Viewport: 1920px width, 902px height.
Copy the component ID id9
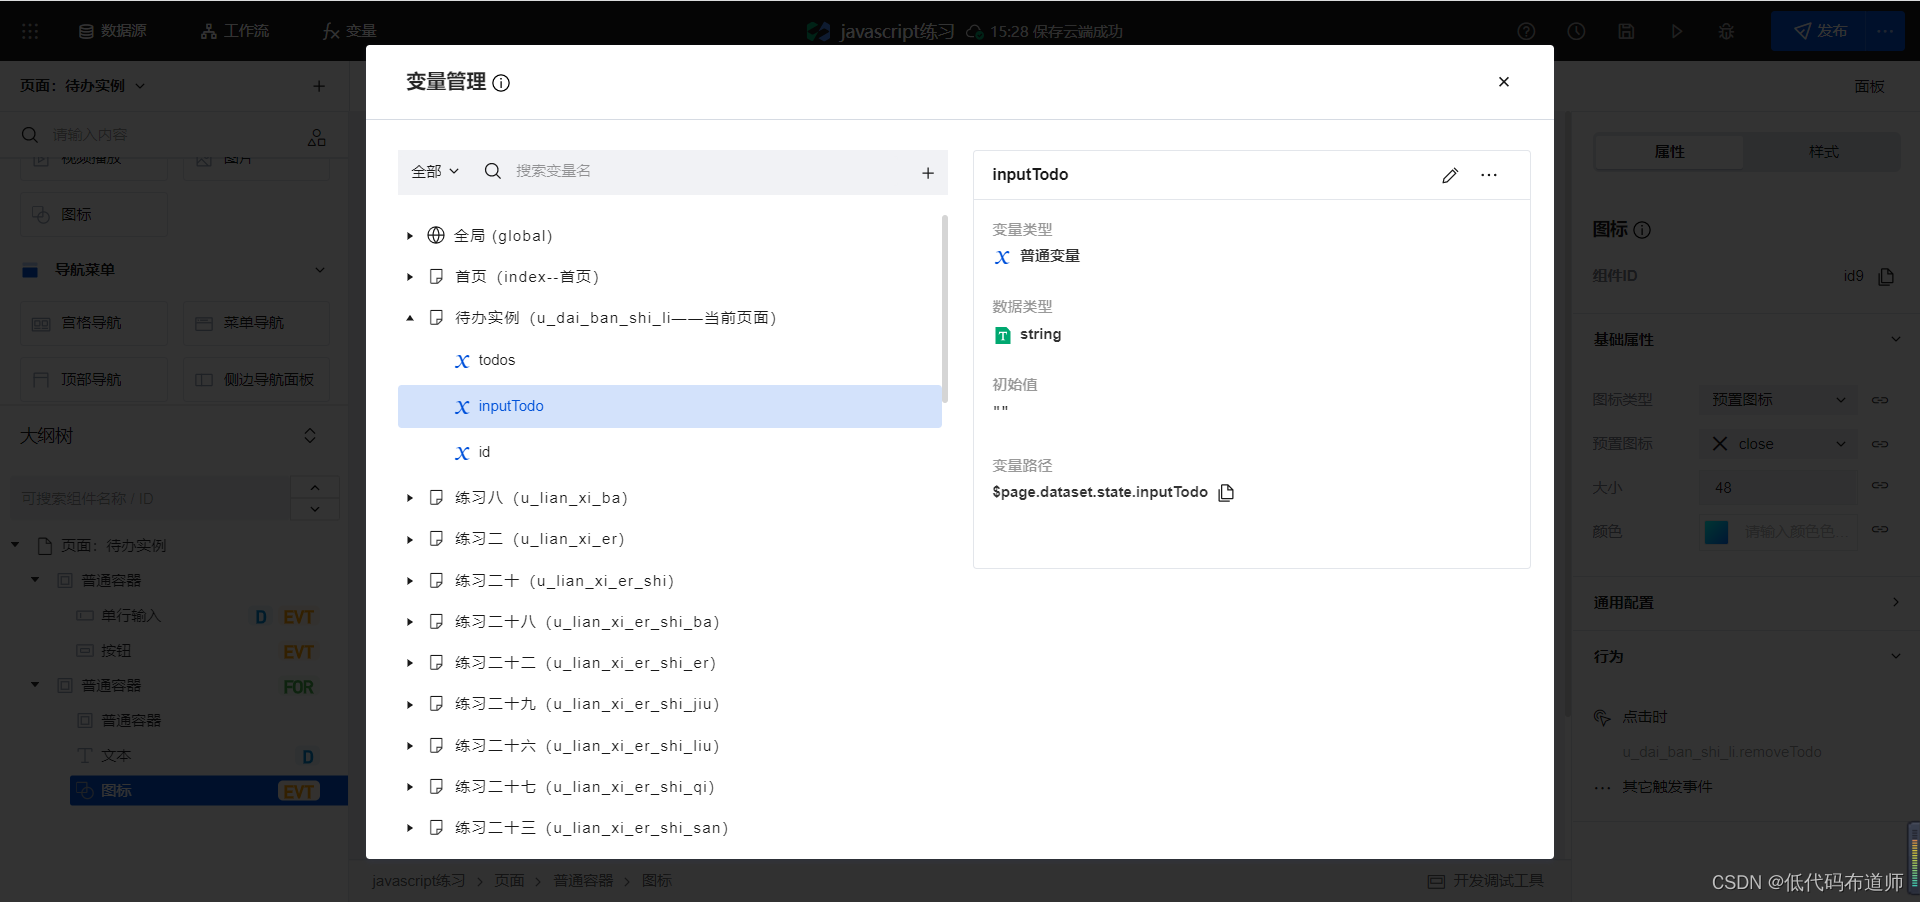tap(1886, 276)
